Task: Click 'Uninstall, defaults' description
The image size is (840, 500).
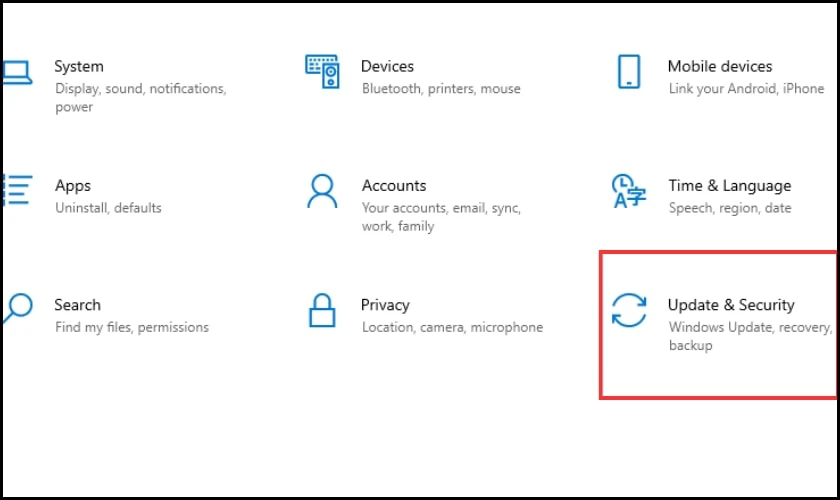Action: tap(108, 207)
